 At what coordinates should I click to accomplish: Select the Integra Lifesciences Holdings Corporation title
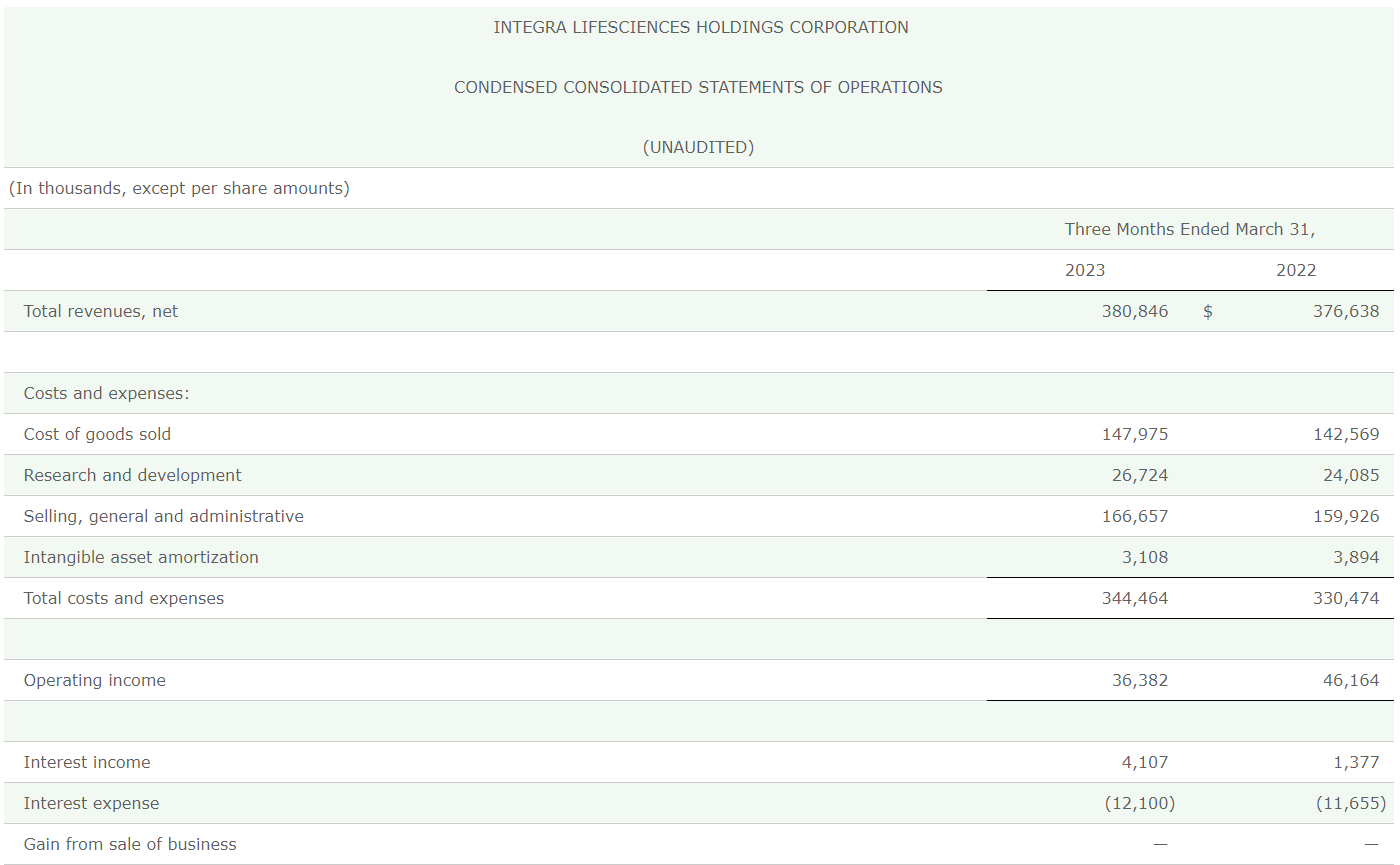701,28
